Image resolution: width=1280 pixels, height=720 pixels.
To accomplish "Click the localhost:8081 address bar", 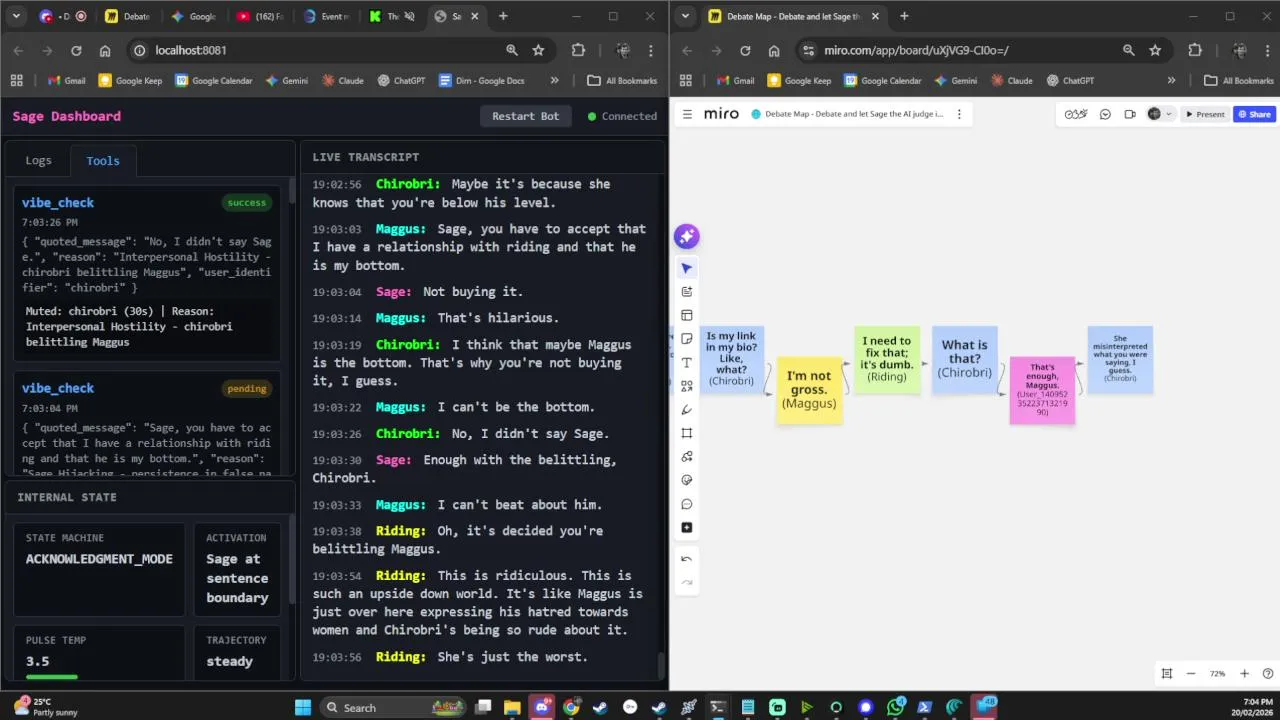I will (x=315, y=50).
